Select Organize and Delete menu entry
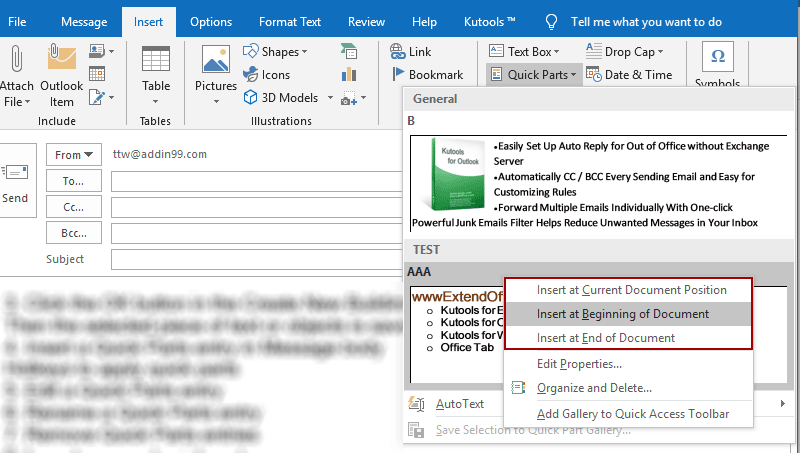 click(x=594, y=388)
